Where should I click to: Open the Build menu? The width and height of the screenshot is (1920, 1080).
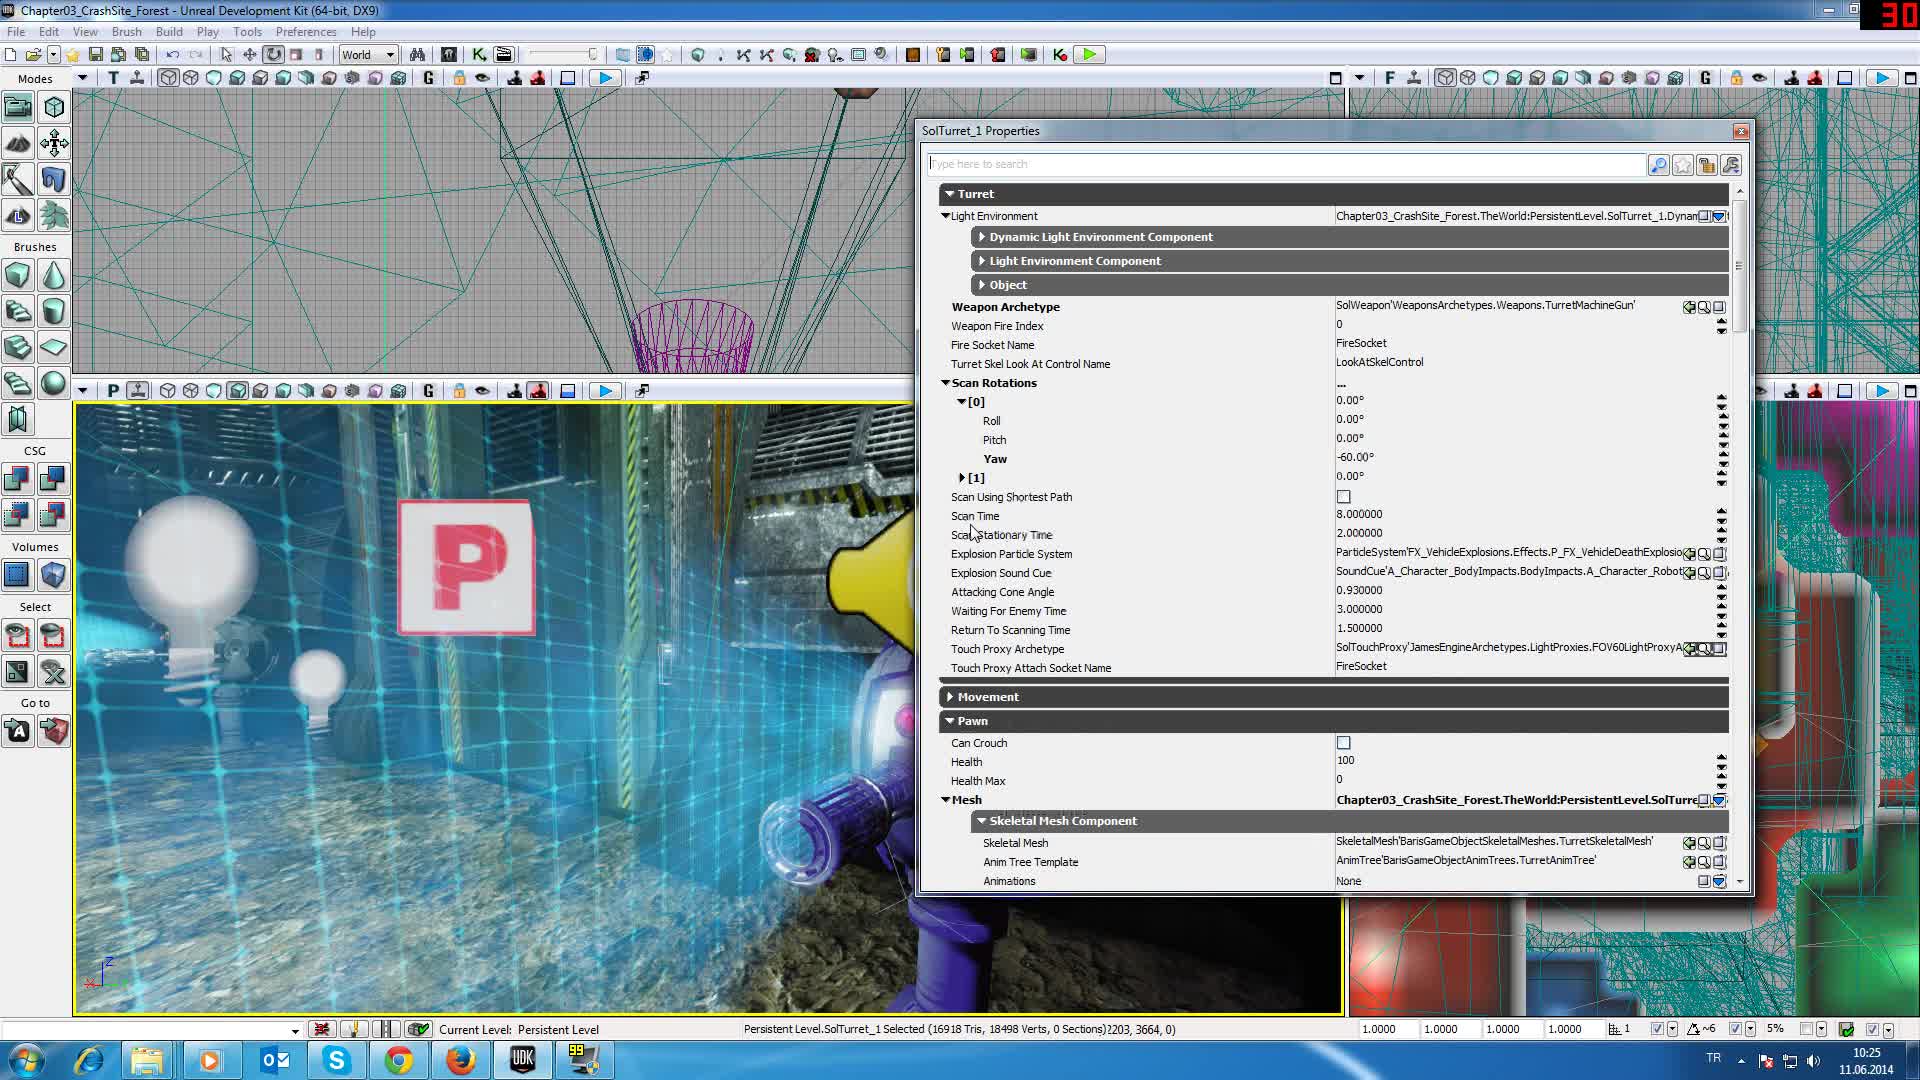click(169, 32)
